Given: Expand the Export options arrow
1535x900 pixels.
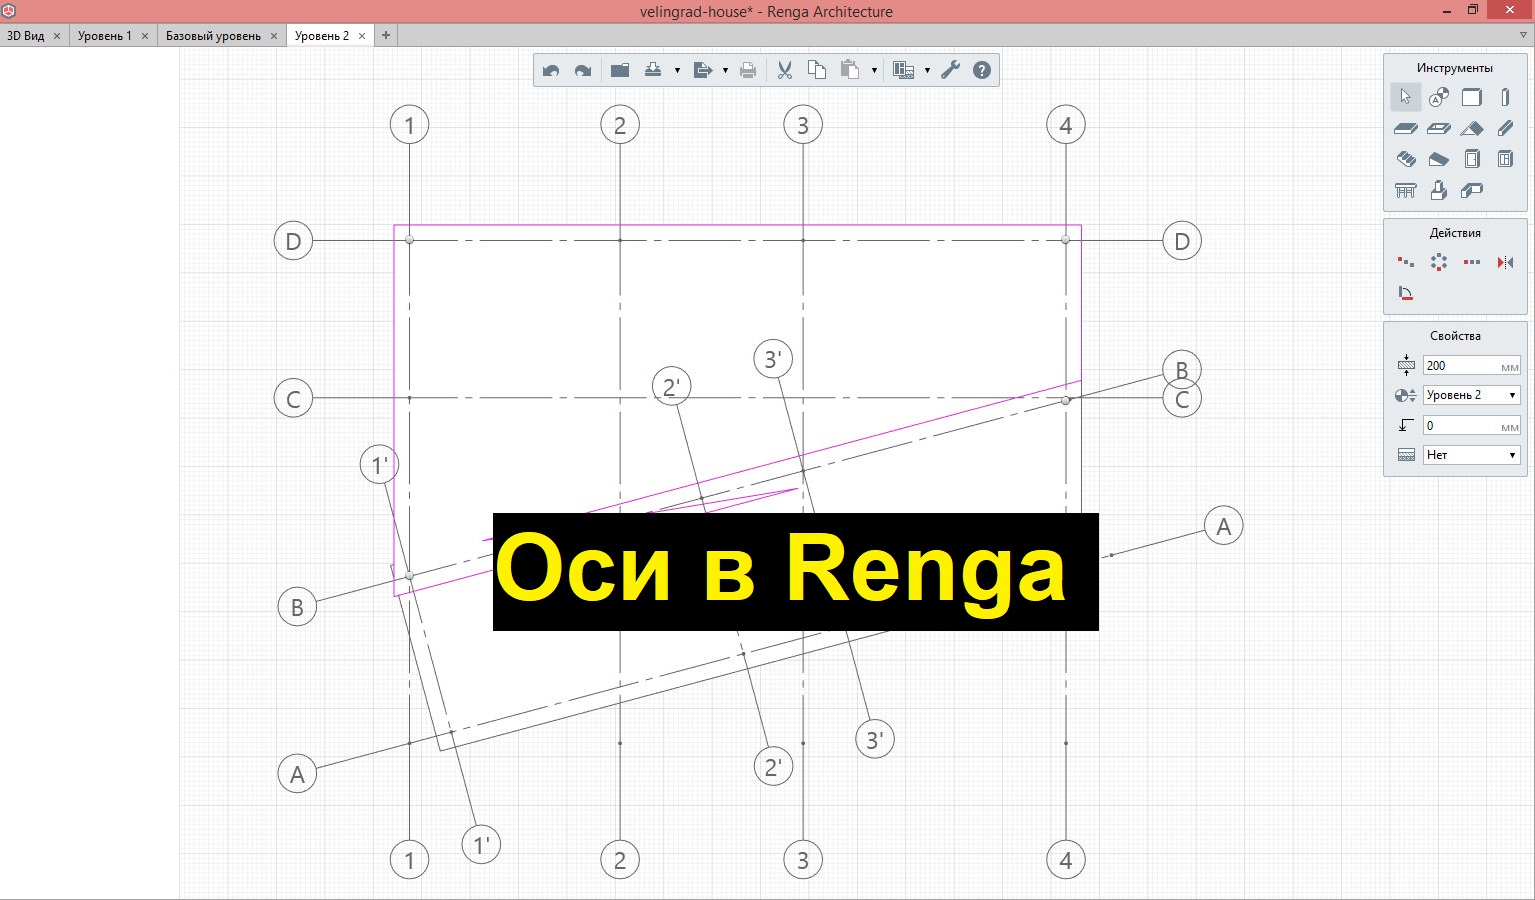Looking at the screenshot, I should point(725,71).
